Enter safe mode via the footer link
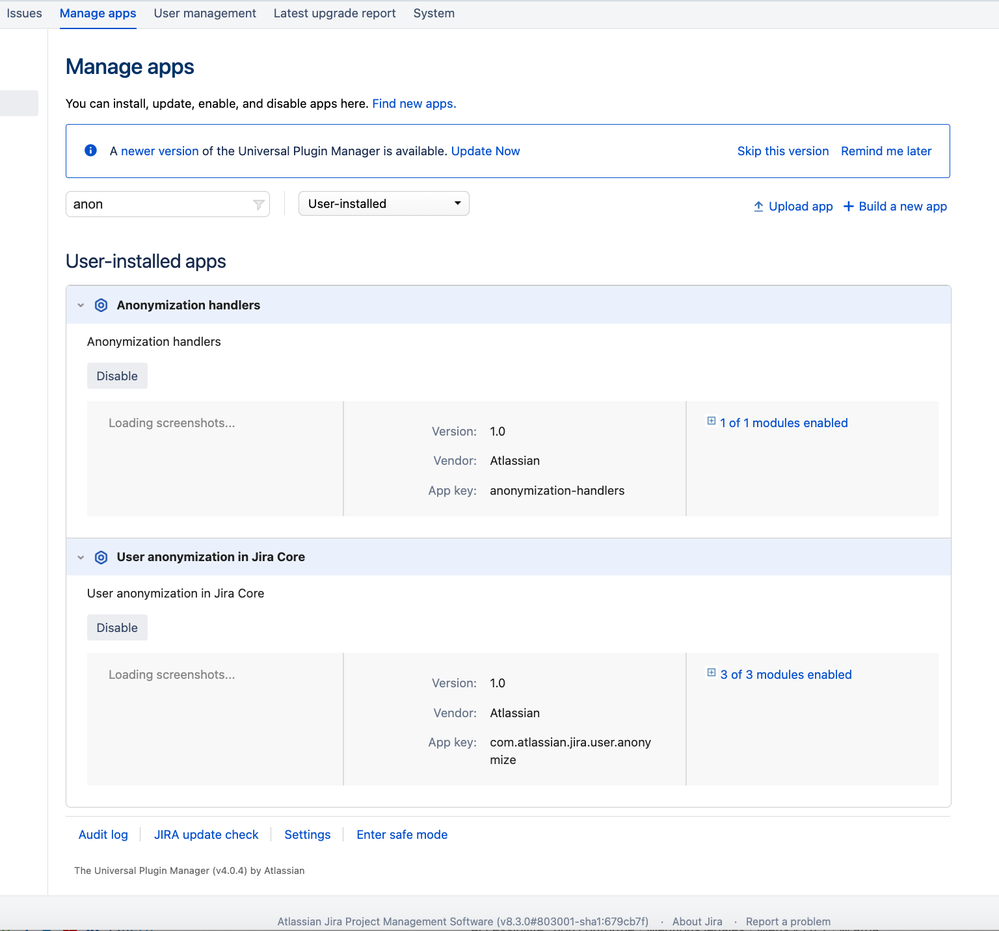This screenshot has height=931, width=999. point(401,834)
